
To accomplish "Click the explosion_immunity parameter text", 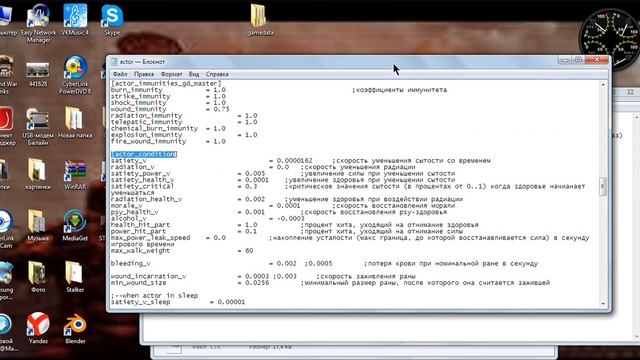I will click(x=147, y=135).
